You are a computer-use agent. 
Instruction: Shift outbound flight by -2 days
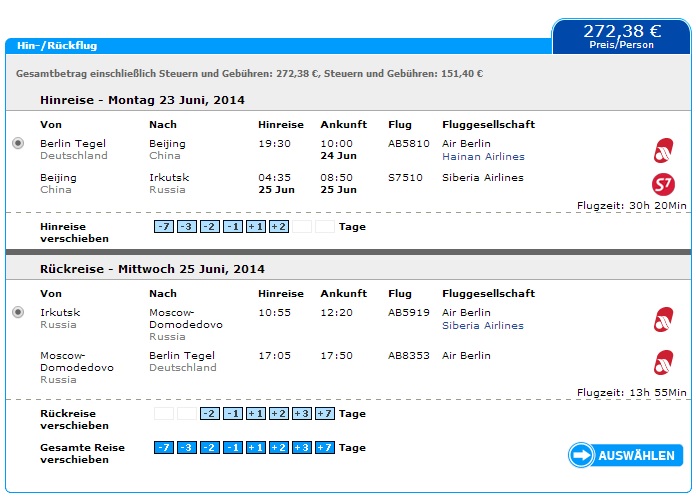tap(210, 227)
